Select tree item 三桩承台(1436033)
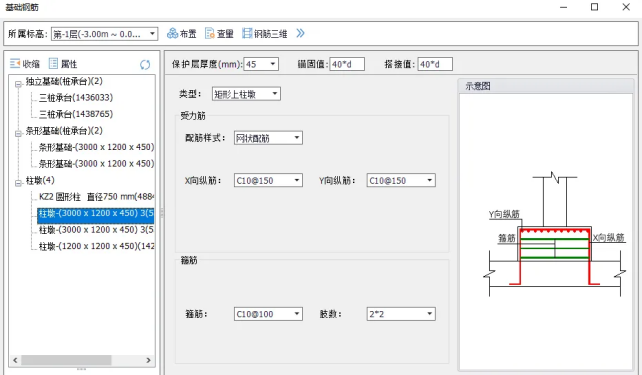 76,97
